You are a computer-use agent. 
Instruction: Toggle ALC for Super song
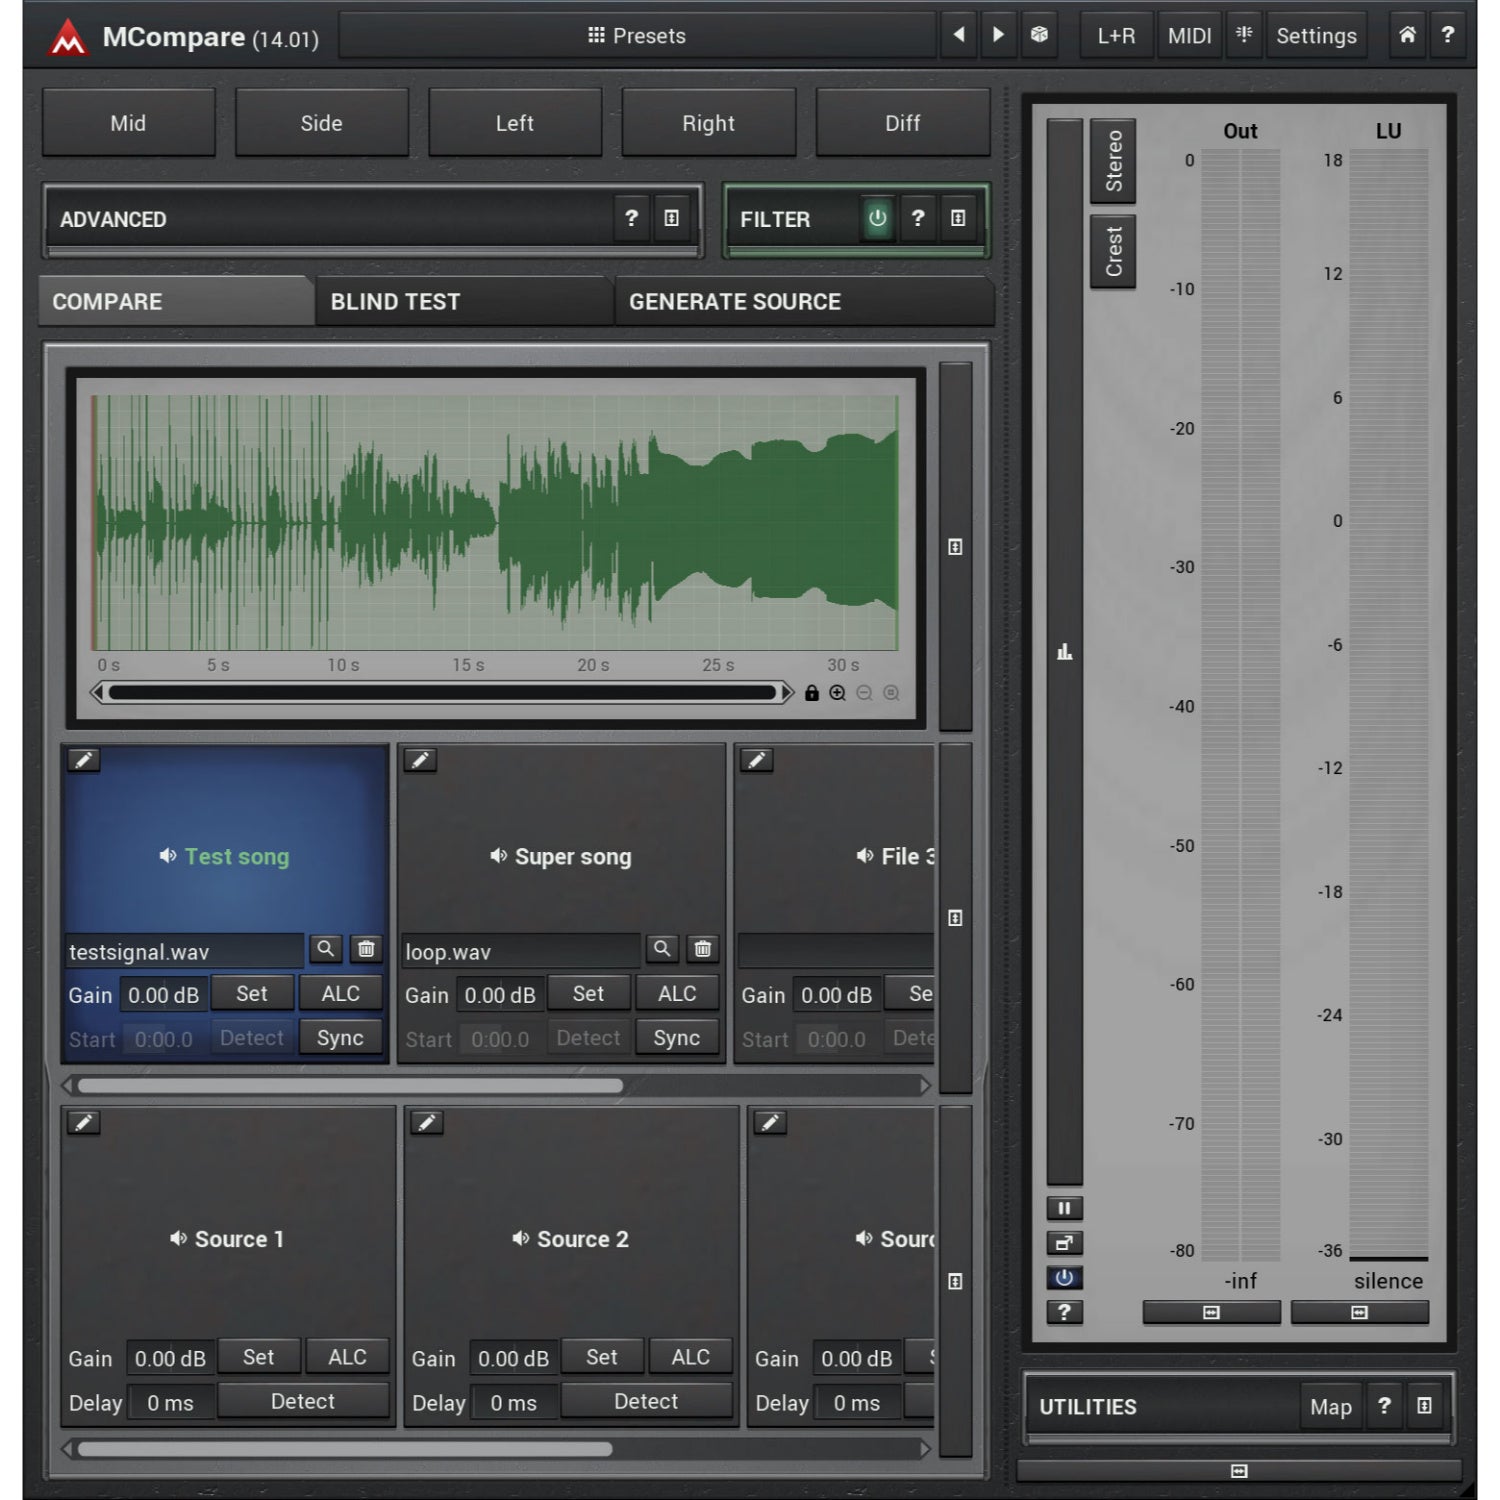click(677, 993)
